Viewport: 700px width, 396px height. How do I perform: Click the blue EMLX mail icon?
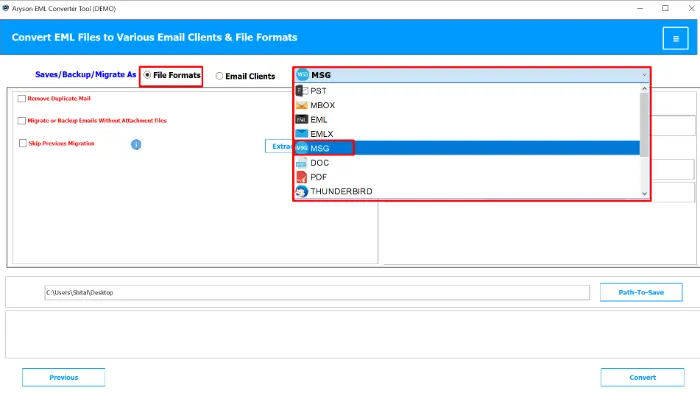pyautogui.click(x=302, y=133)
